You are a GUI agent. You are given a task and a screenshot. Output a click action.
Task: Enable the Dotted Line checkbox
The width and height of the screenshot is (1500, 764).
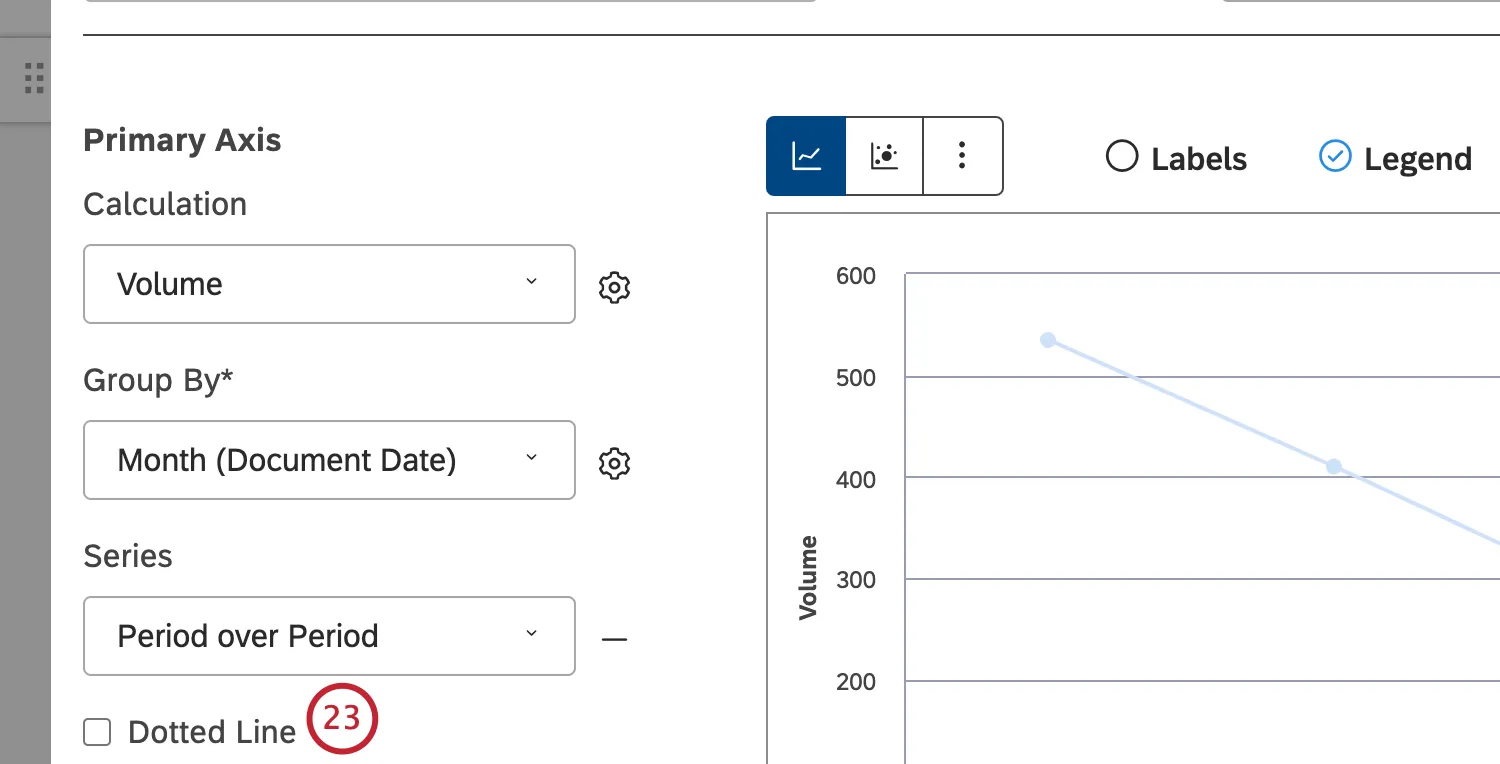(97, 733)
